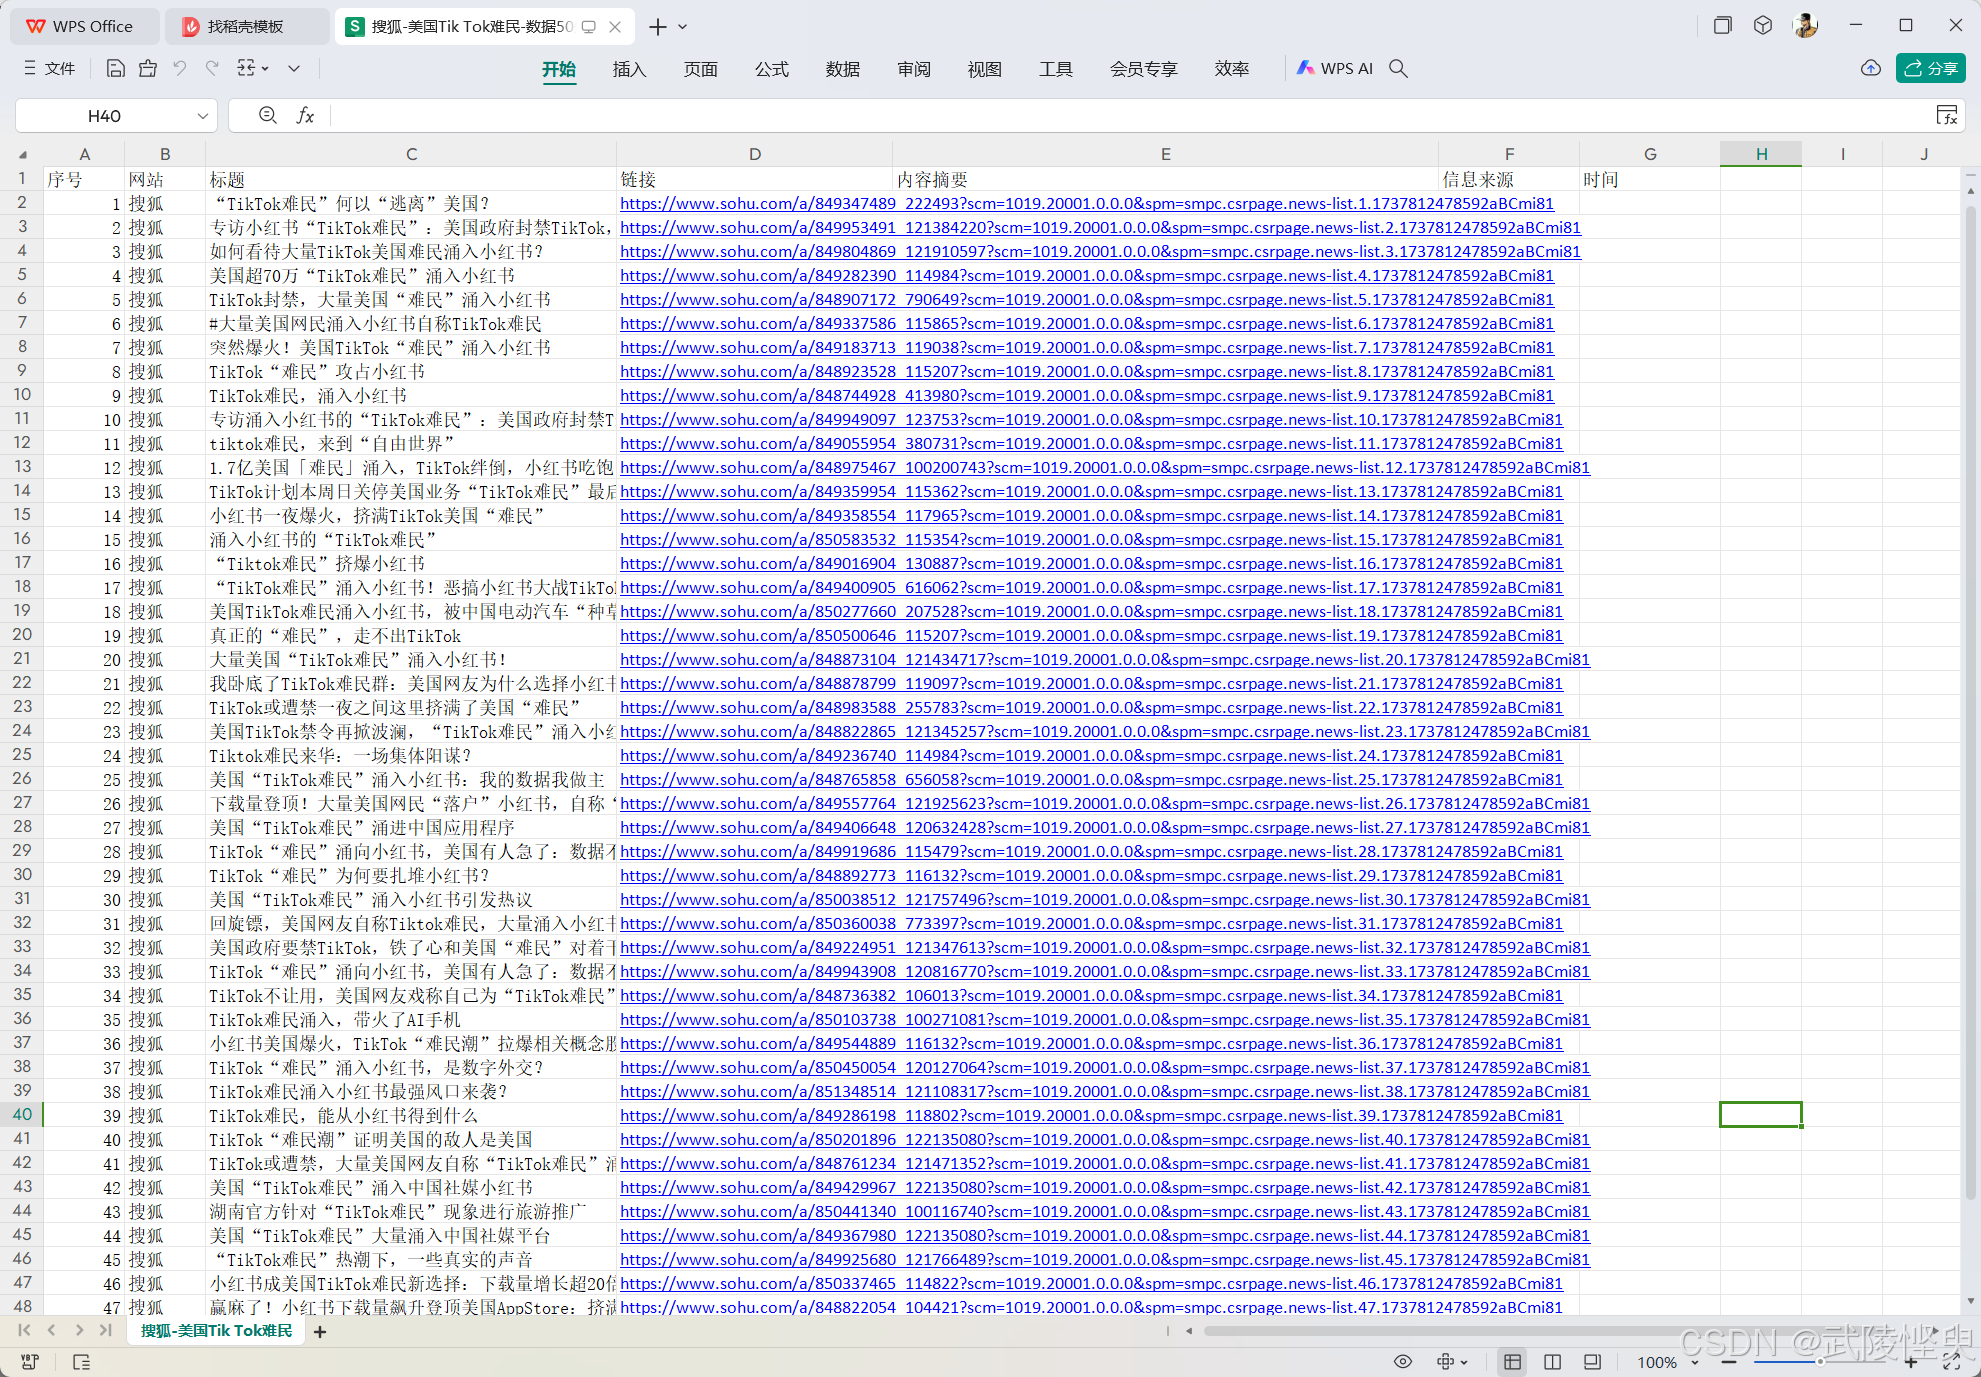
Task: Click the WPS AI button
Action: pyautogui.click(x=1335, y=68)
